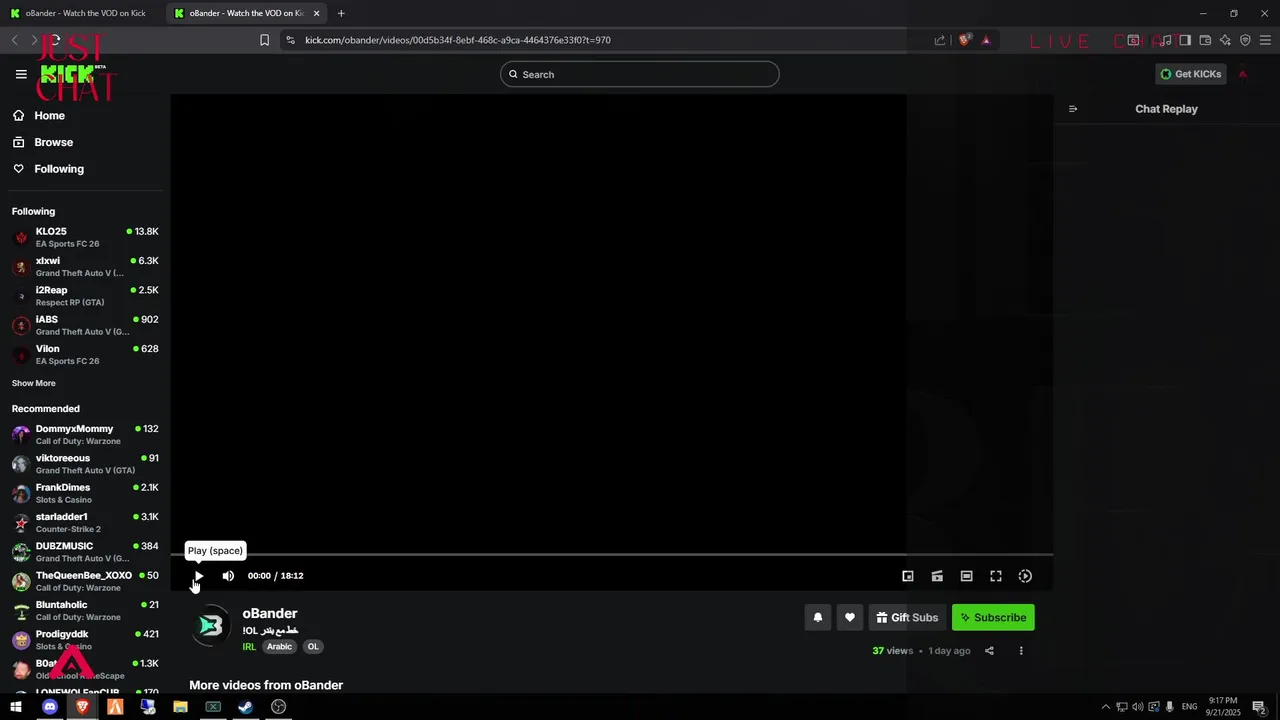The image size is (1280, 720).
Task: Open DUBZMUSIC recommended channel
Action: pyautogui.click(x=85, y=552)
